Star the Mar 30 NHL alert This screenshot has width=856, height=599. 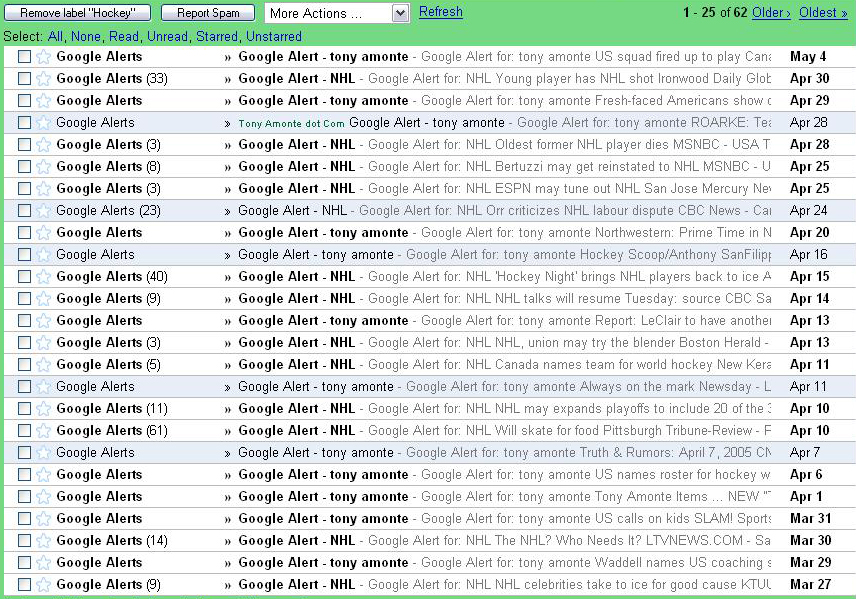(43, 541)
